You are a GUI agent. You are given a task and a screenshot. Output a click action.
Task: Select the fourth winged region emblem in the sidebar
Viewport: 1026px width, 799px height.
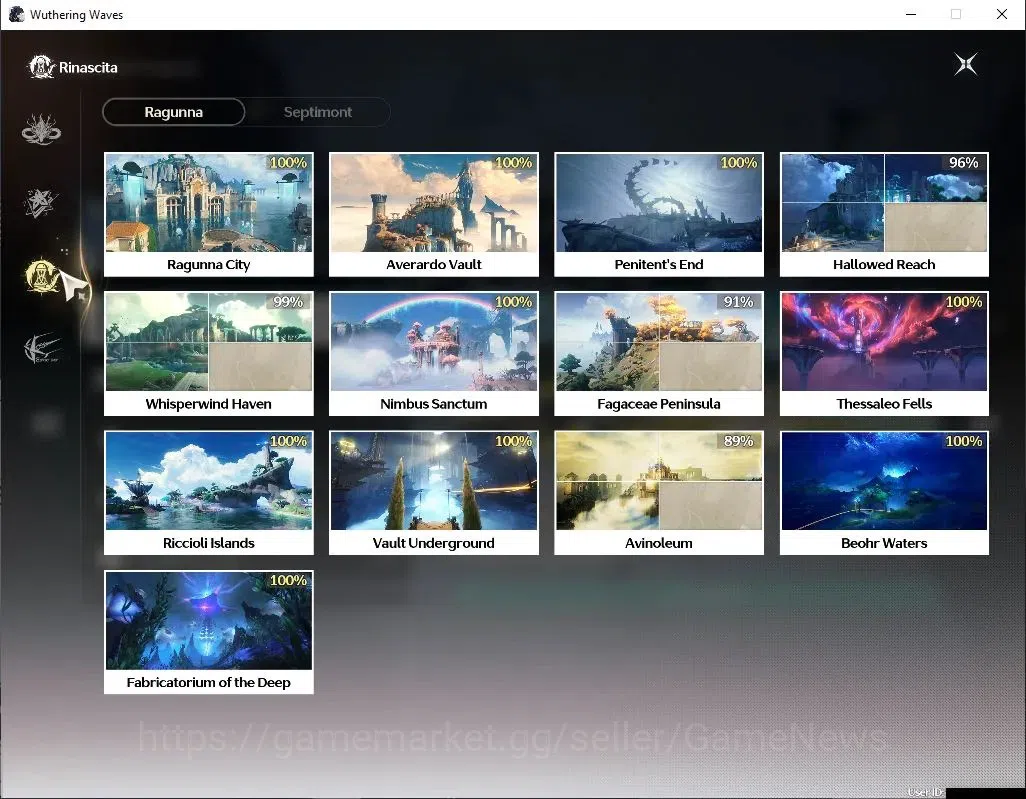coord(43,348)
